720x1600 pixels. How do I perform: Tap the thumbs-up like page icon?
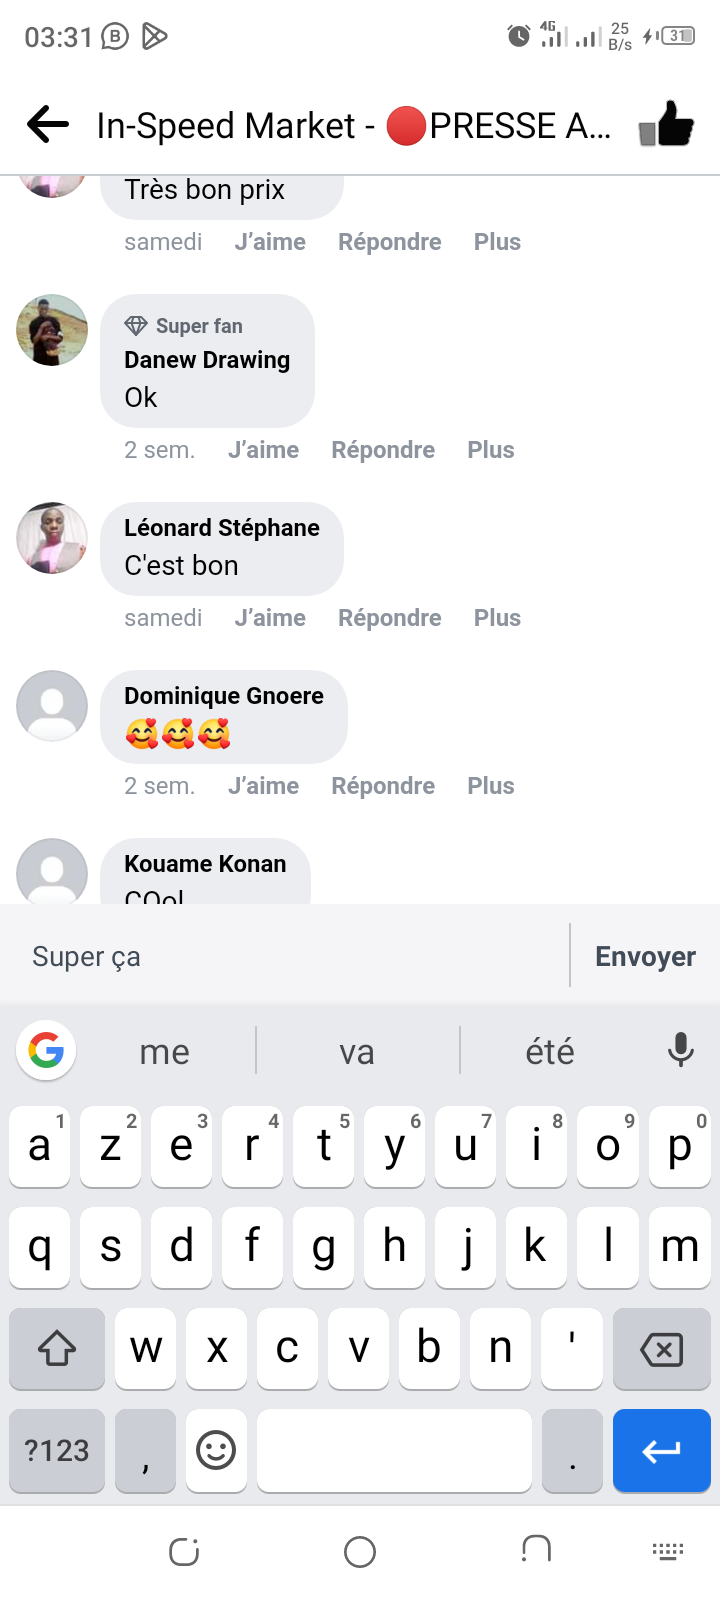[667, 125]
